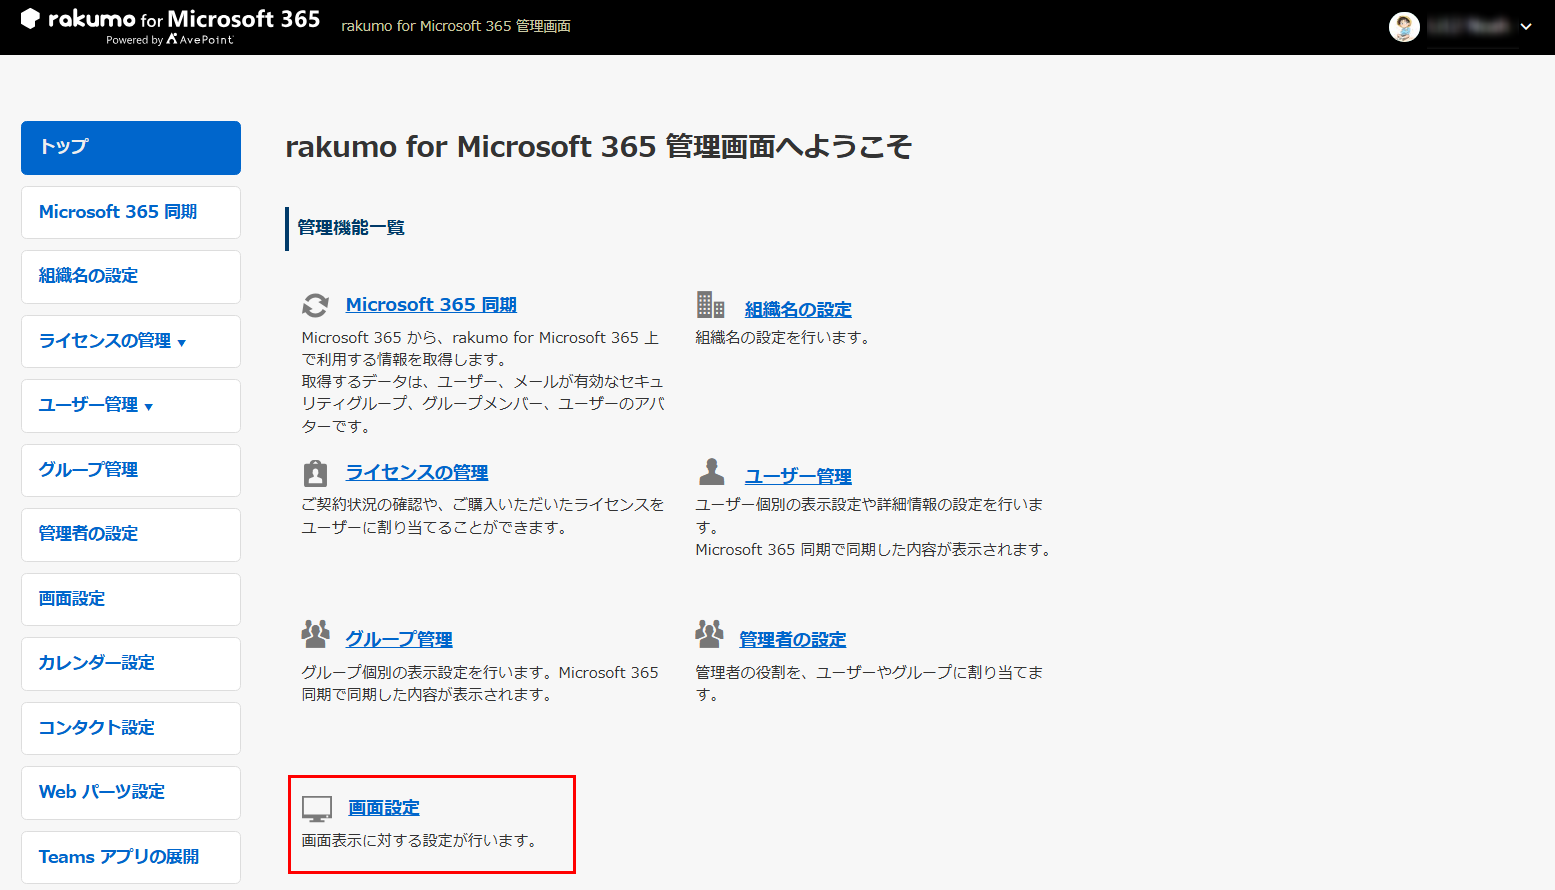This screenshot has width=1555, height=890.
Task: Click the sync icon beside Microsoft 365 同期
Action: 316,305
